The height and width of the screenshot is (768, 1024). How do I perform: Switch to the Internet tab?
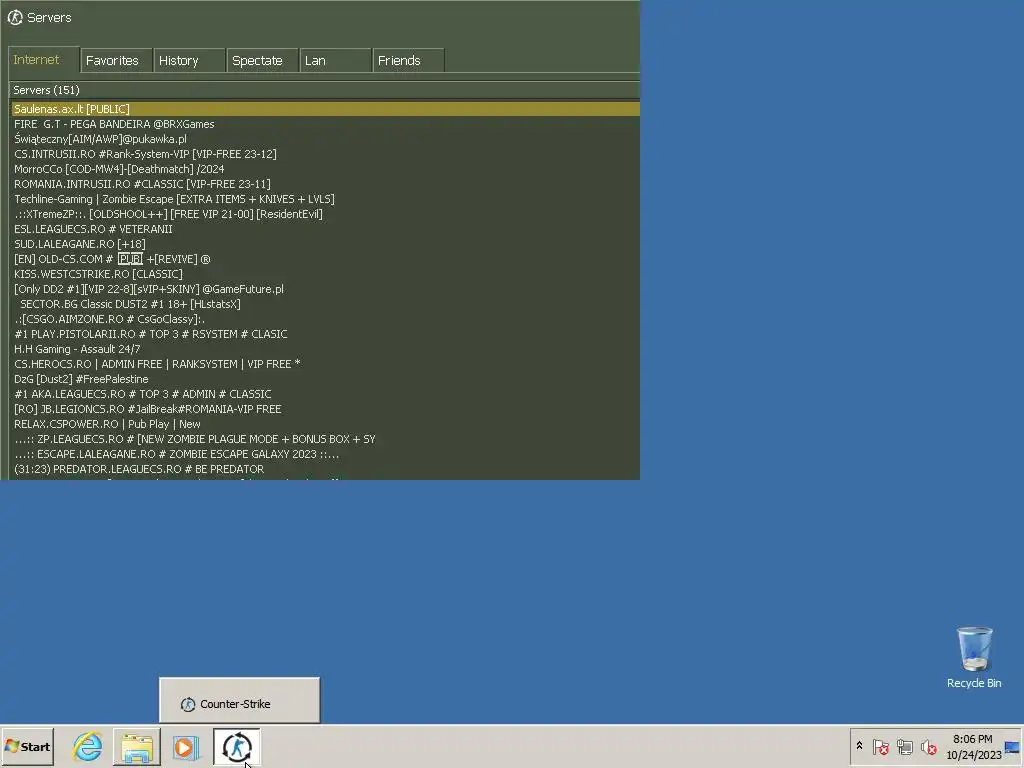tap(44, 59)
